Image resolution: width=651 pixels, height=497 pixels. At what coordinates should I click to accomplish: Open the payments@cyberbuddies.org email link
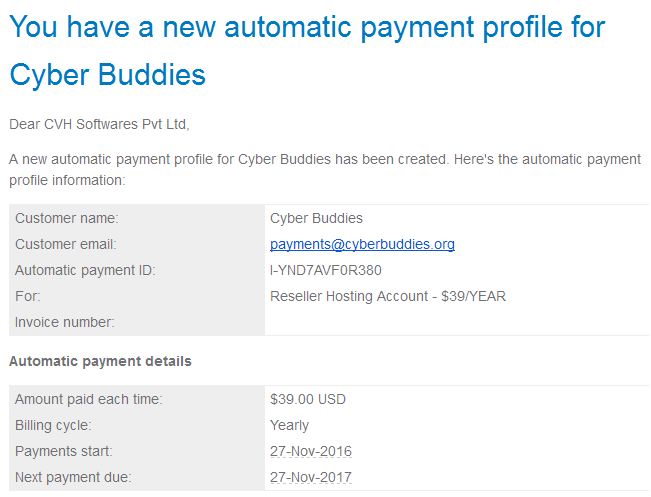[x=362, y=244]
